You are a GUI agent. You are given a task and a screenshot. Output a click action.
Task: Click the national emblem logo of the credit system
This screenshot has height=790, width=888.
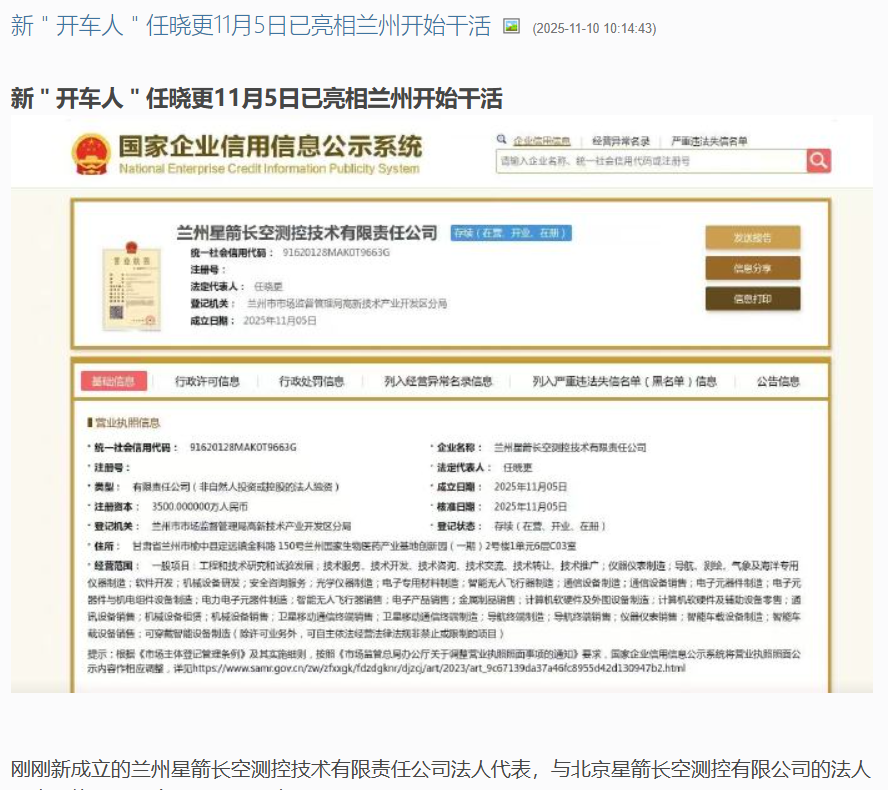tap(91, 154)
